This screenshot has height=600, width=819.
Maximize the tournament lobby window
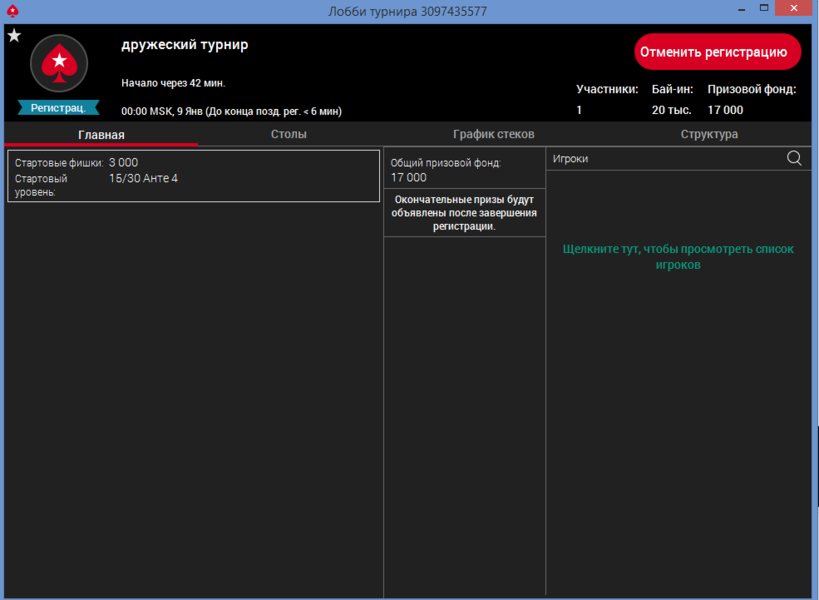[764, 9]
